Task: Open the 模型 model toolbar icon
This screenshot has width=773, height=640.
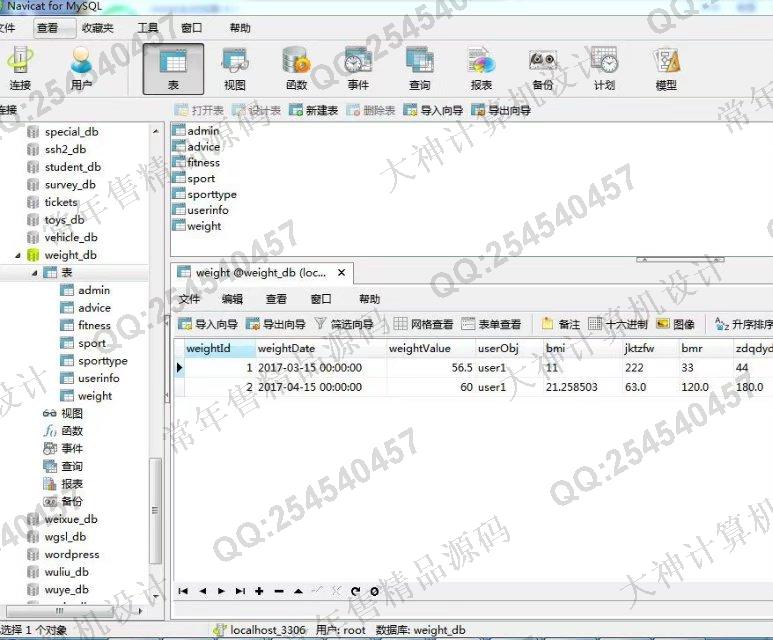Action: click(666, 69)
